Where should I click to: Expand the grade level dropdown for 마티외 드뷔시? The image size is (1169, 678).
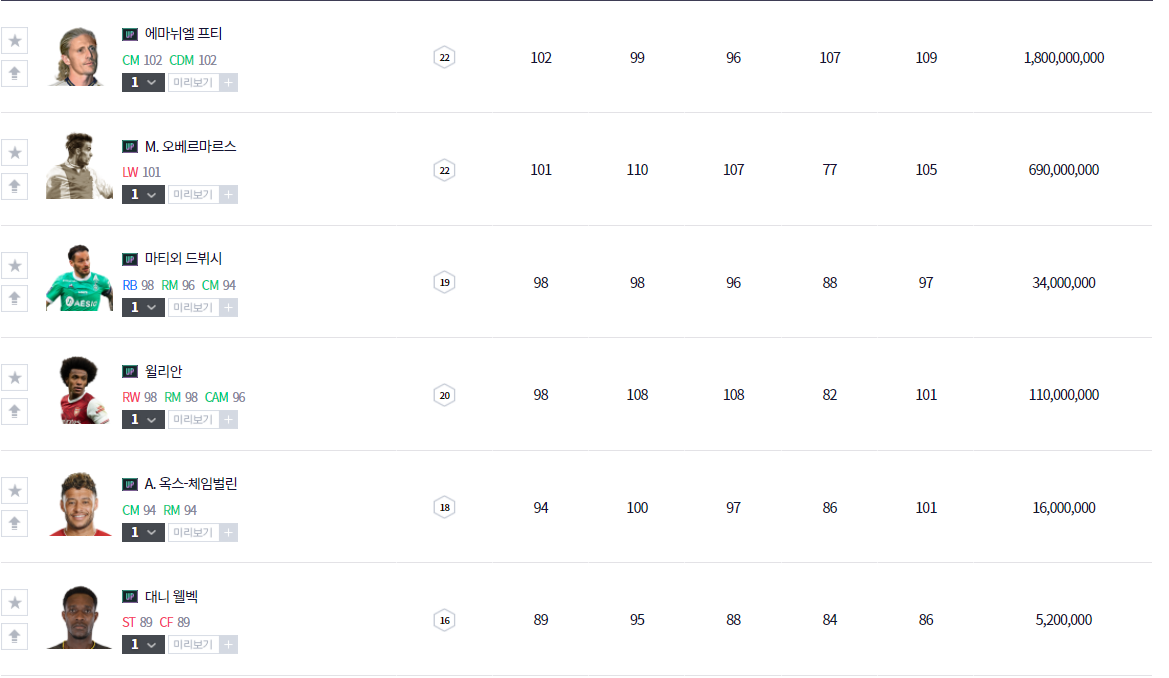point(143,307)
